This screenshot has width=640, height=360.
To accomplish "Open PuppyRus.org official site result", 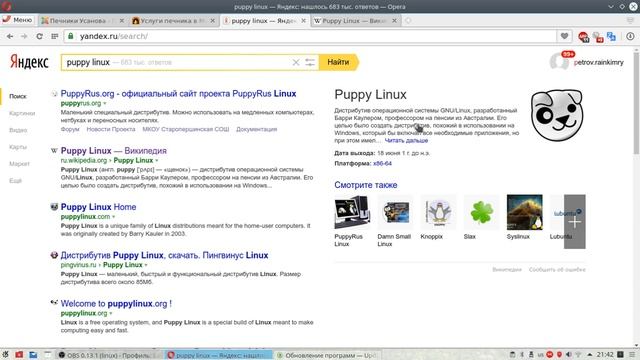I will click(x=178, y=93).
